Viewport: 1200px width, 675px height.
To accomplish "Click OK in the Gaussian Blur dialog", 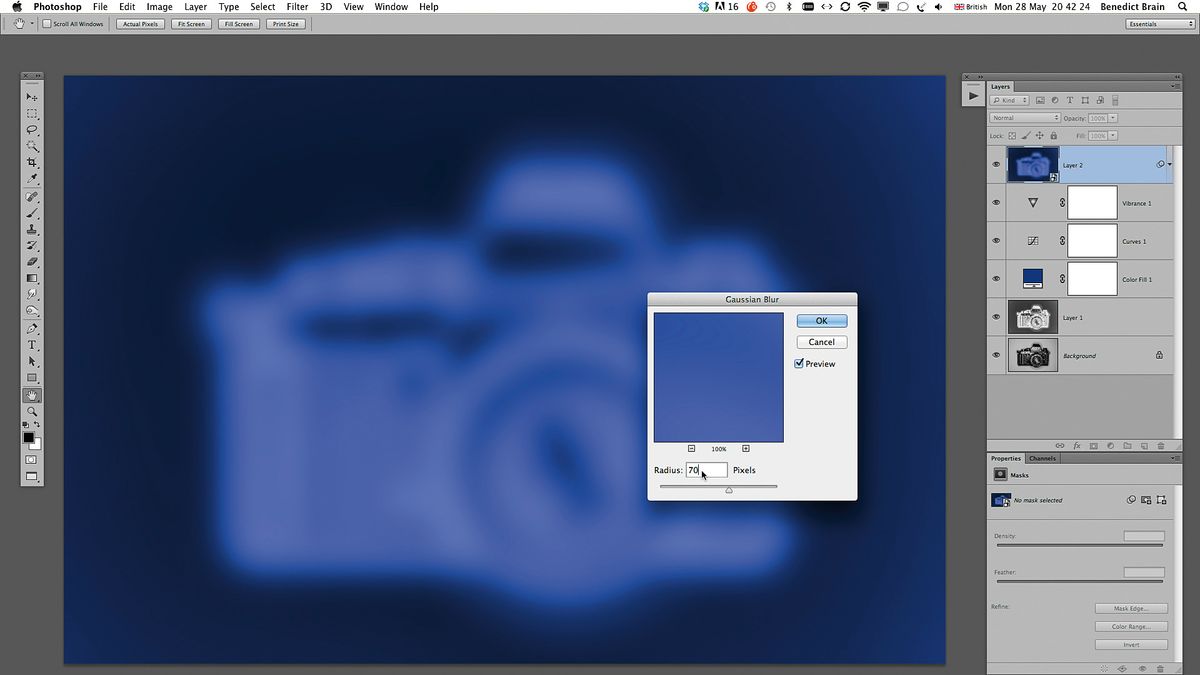I will click(x=821, y=320).
